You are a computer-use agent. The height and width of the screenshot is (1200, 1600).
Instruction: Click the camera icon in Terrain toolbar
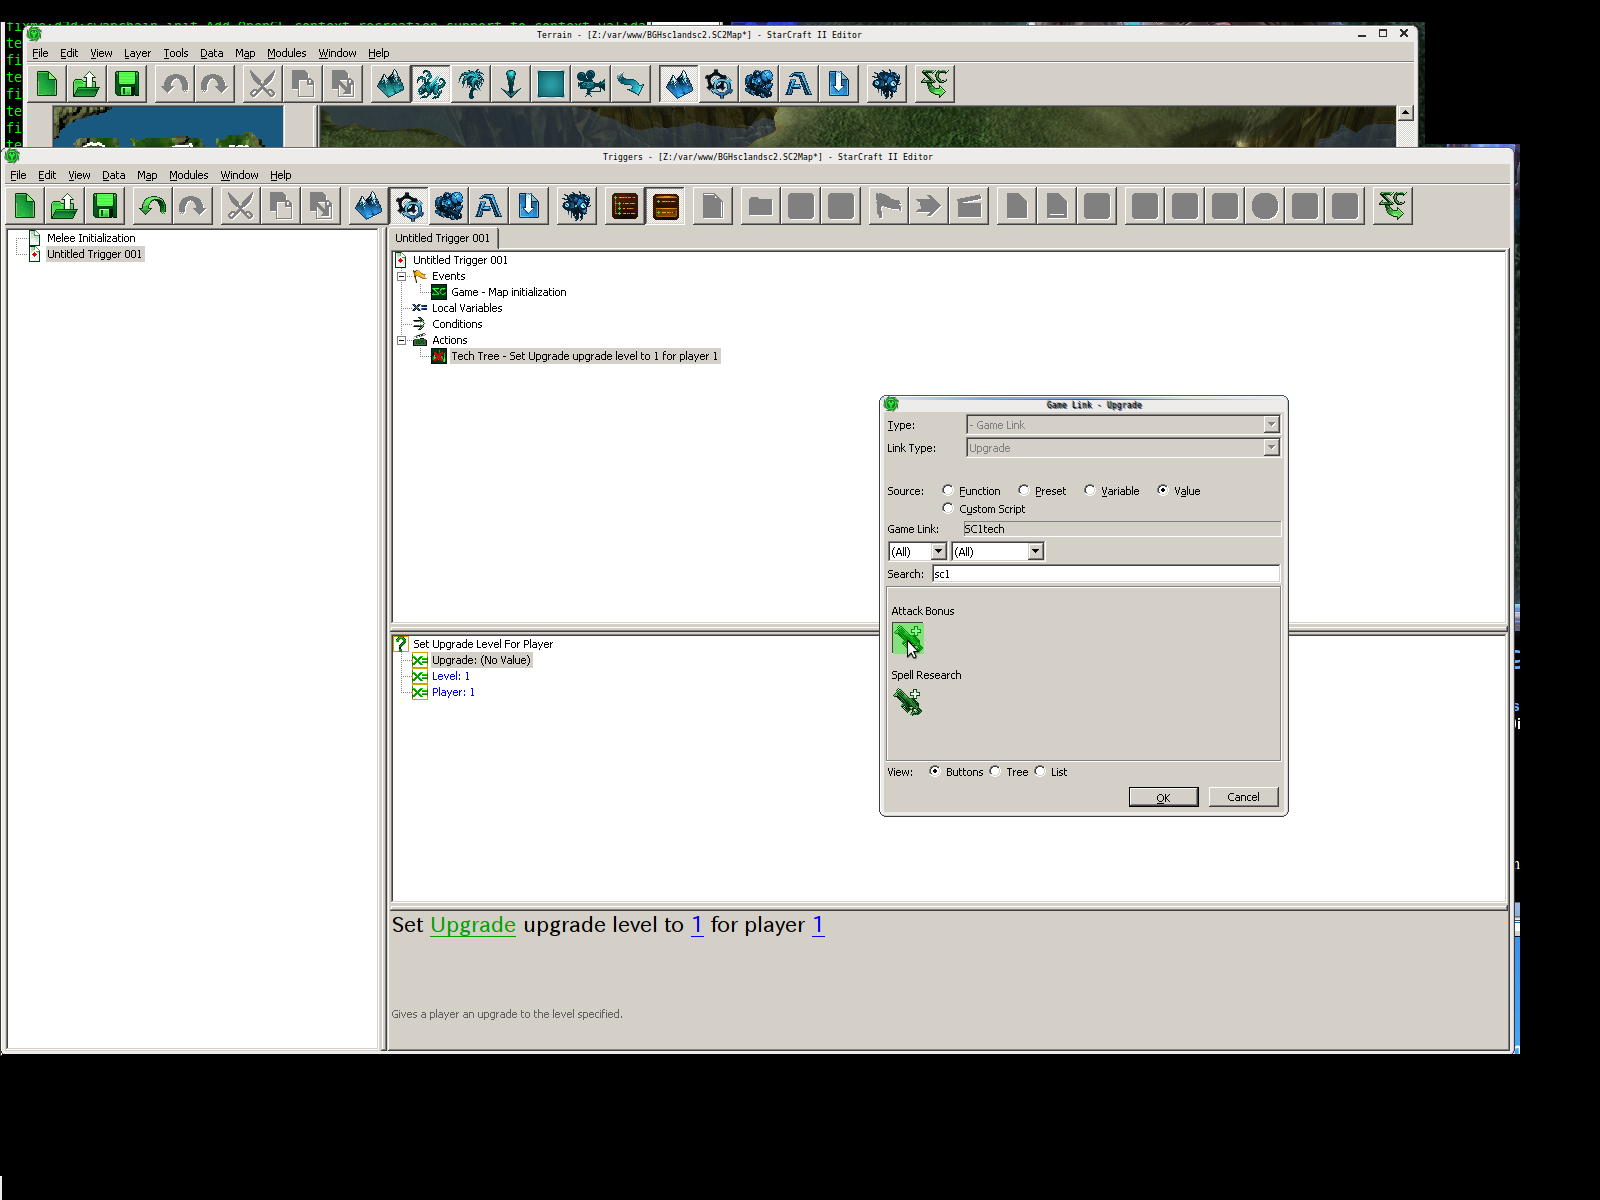591,84
